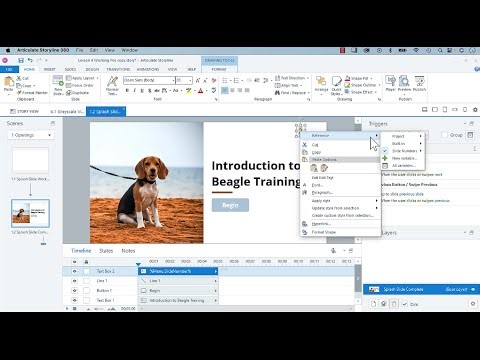Image resolution: width=480 pixels, height=360 pixels.
Task: Switch to the INSERT ribbon tab
Action: pos(50,69)
